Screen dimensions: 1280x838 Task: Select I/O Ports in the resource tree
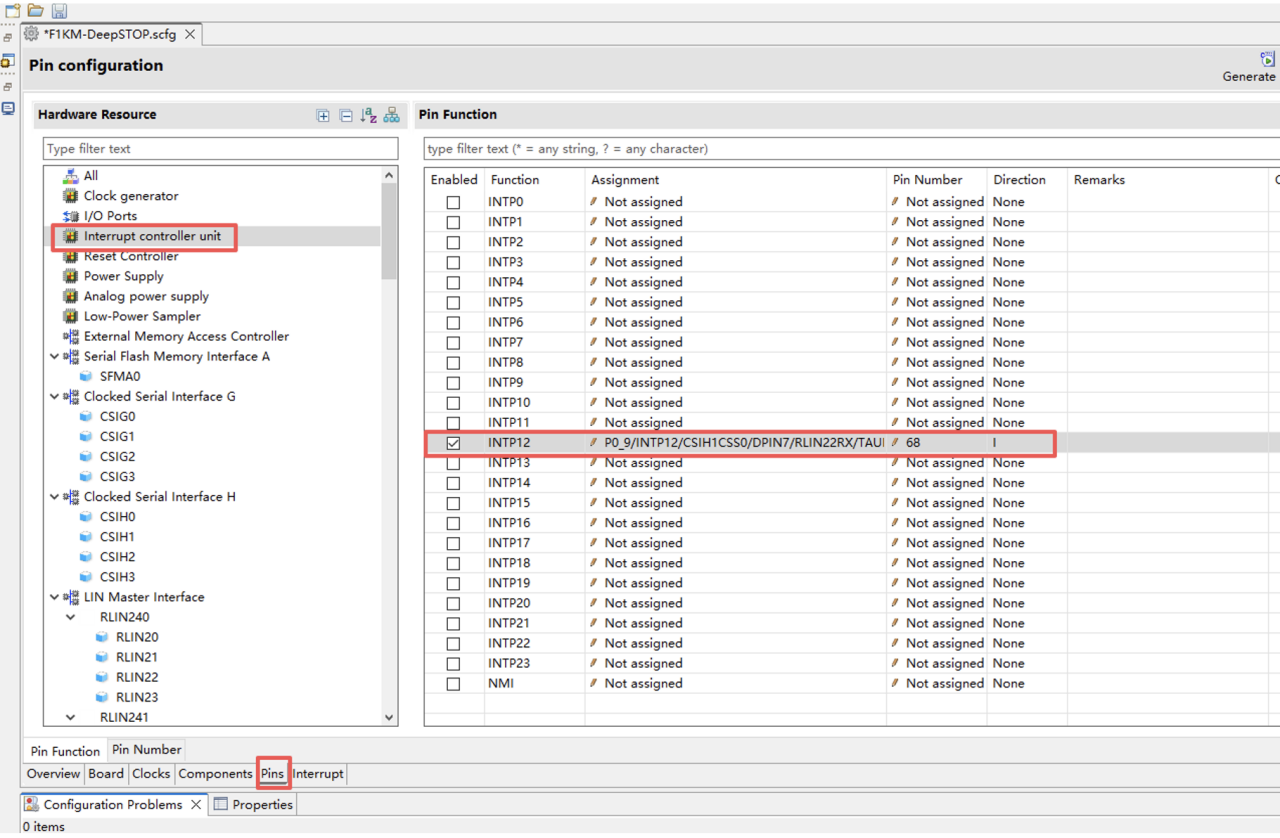pyautogui.click(x=110, y=216)
